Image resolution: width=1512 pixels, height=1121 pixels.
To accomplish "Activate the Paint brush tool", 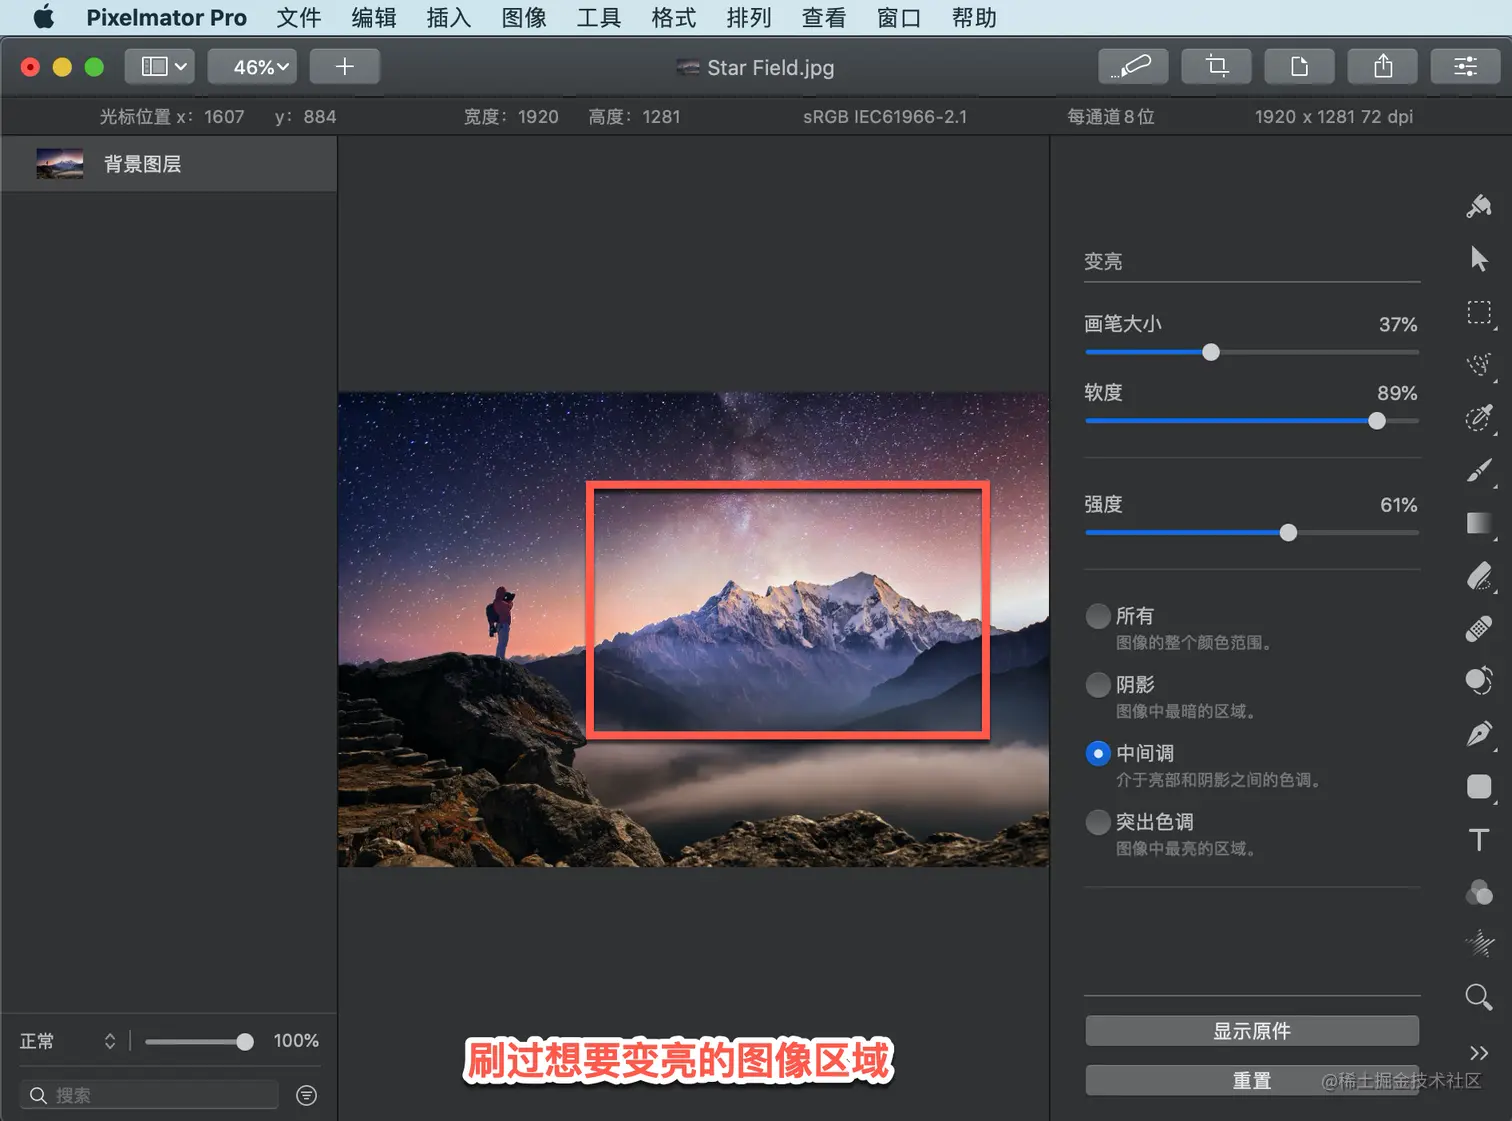I will [1479, 470].
